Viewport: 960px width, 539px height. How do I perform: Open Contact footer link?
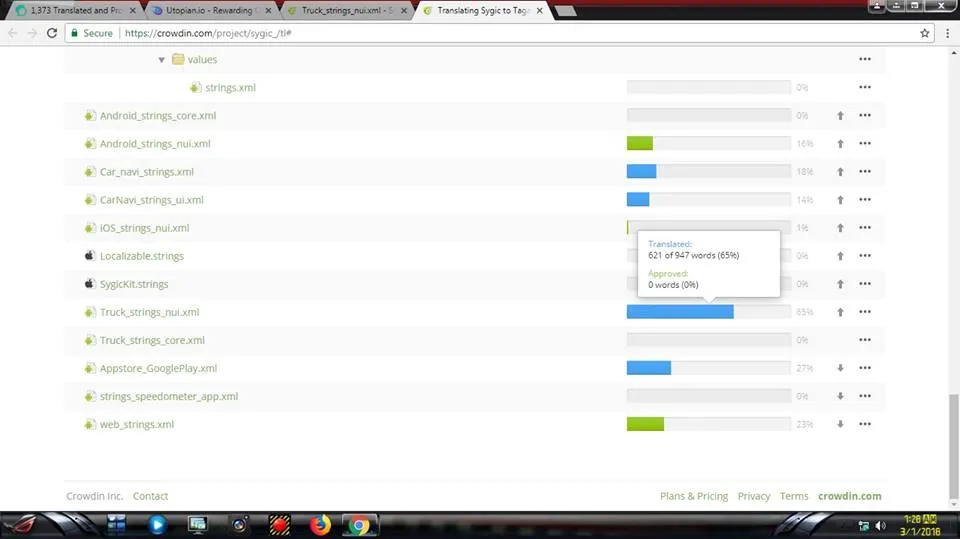[x=151, y=496]
